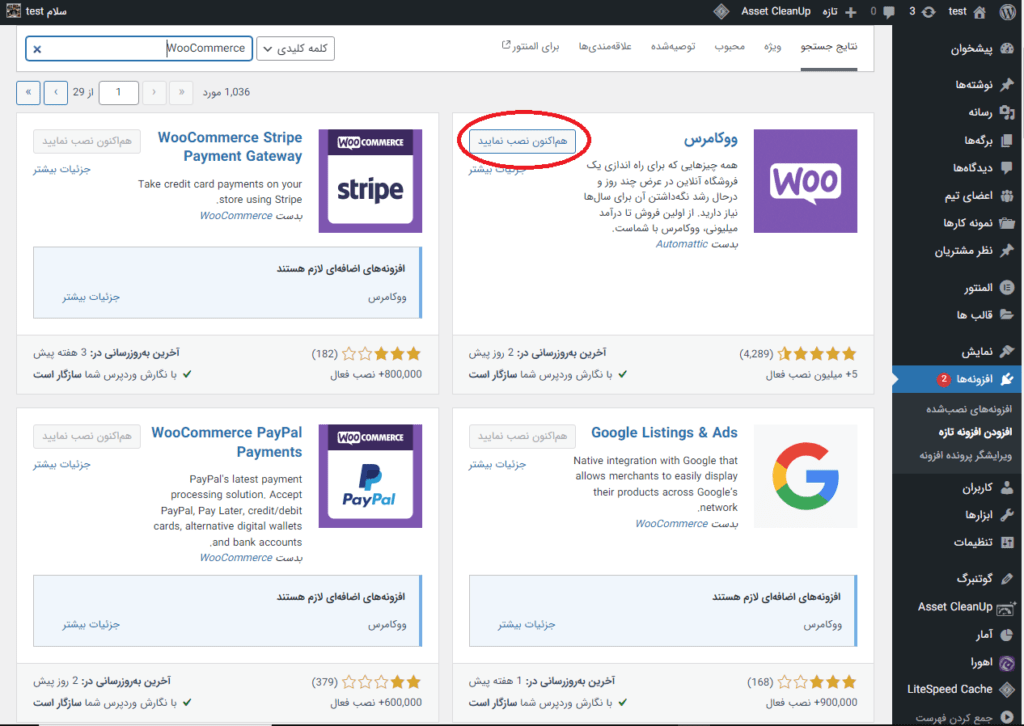
Task: Click جزئیات بیشتر under PayPal install button
Action: (x=62, y=465)
